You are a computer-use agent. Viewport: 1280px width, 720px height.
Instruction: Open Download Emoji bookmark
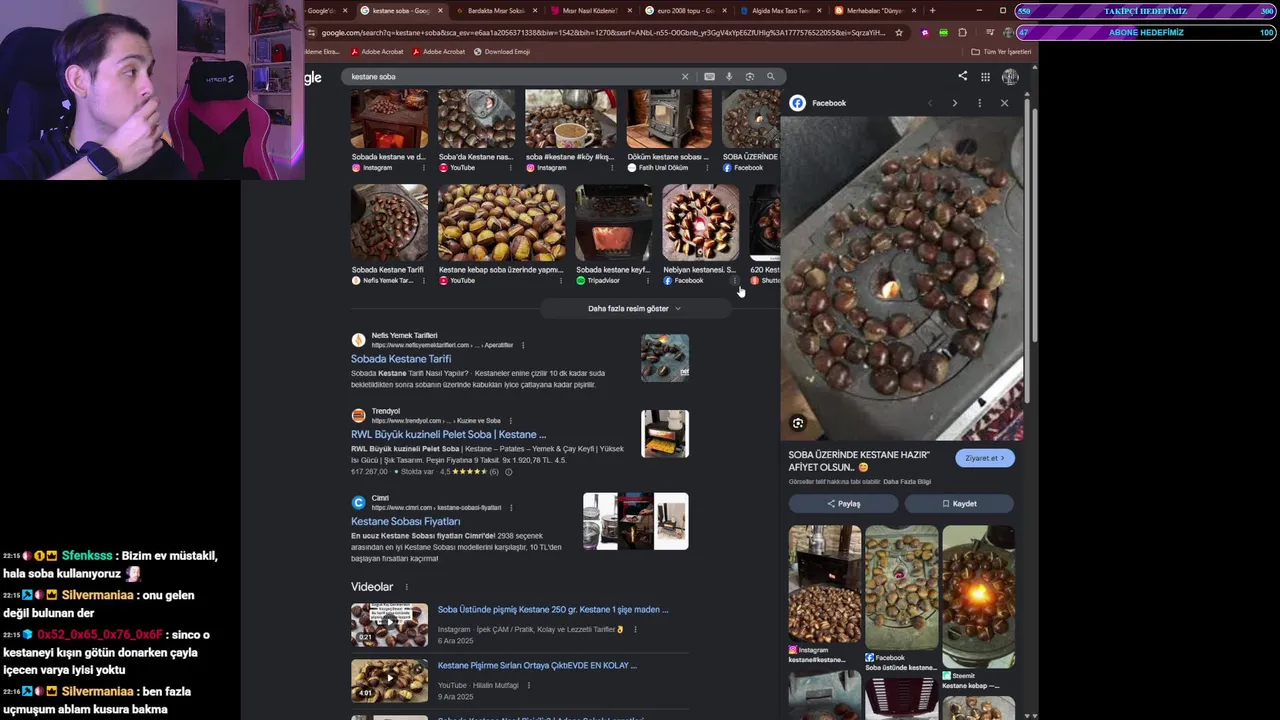501,52
